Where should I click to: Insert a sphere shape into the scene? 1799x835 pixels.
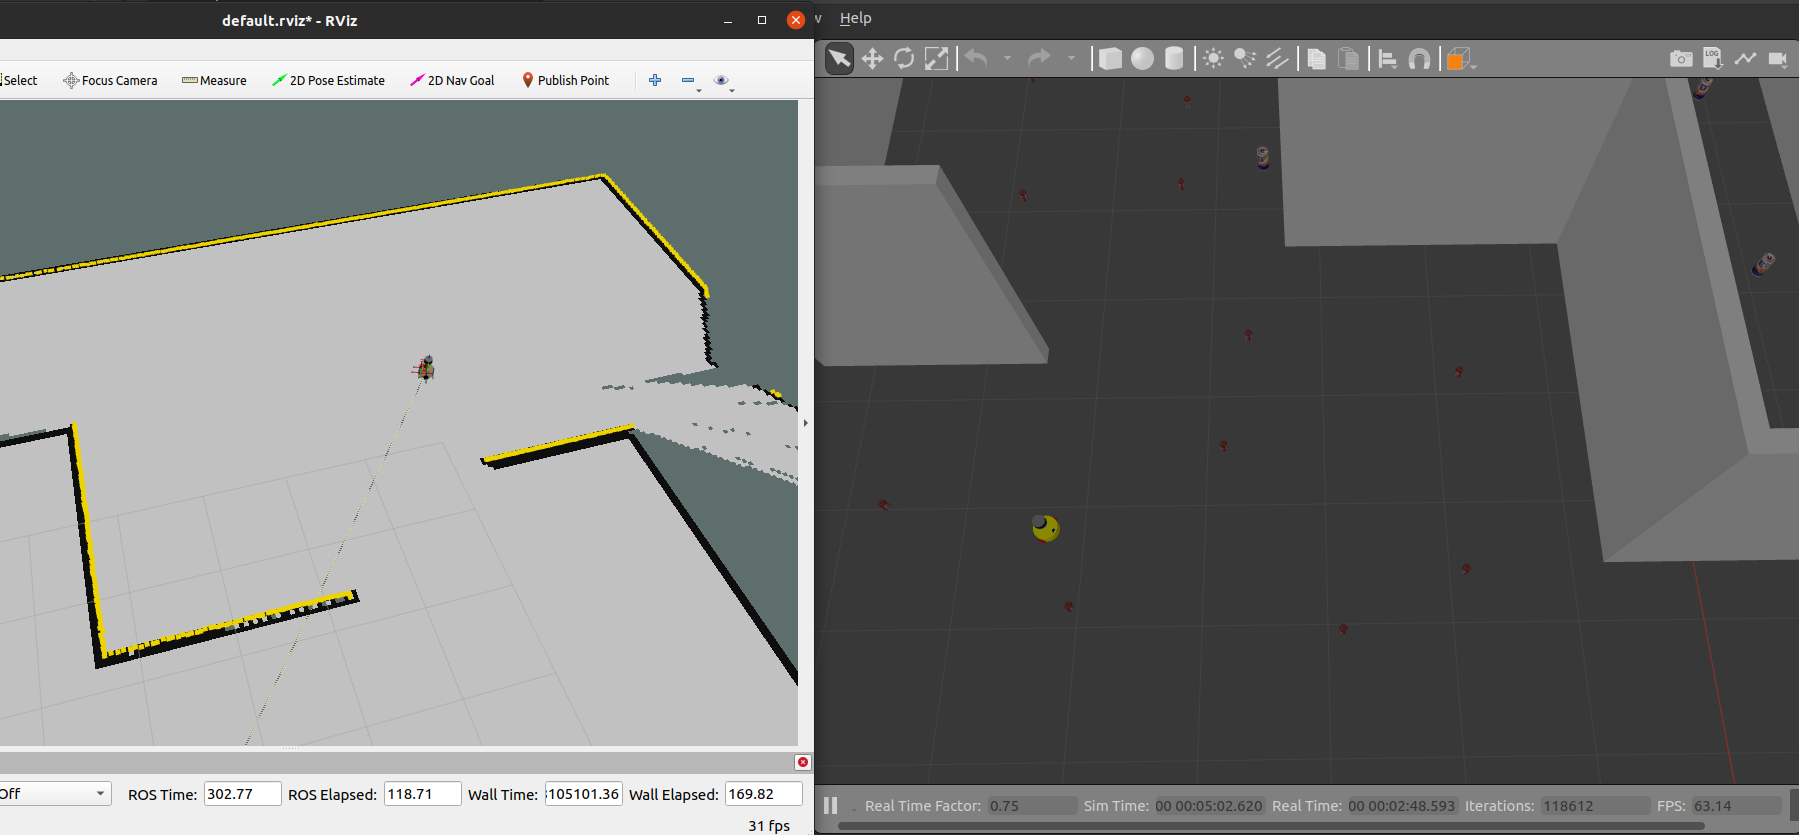click(1142, 59)
